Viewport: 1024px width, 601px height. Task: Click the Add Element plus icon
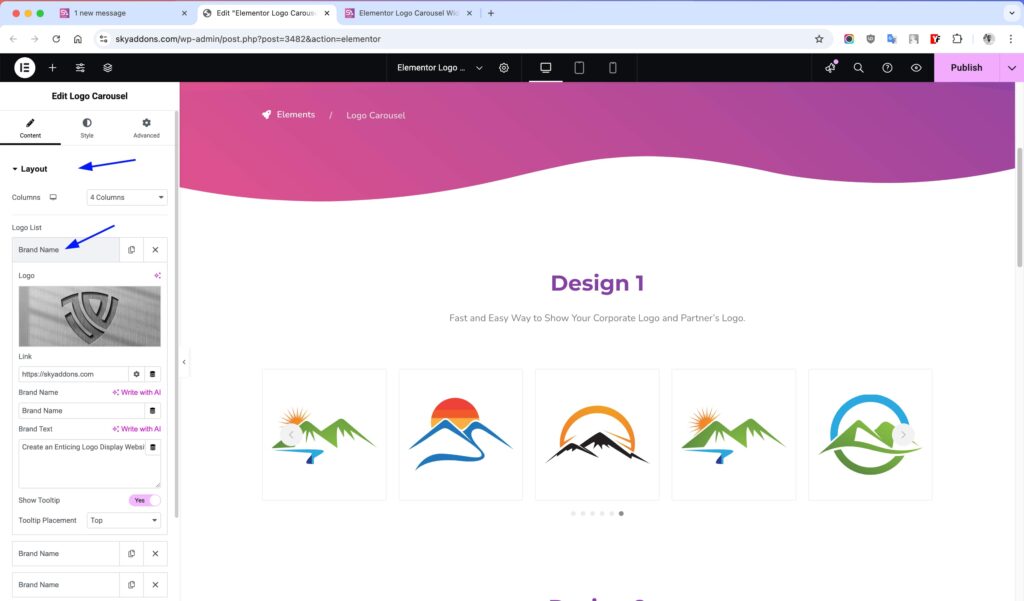click(52, 67)
